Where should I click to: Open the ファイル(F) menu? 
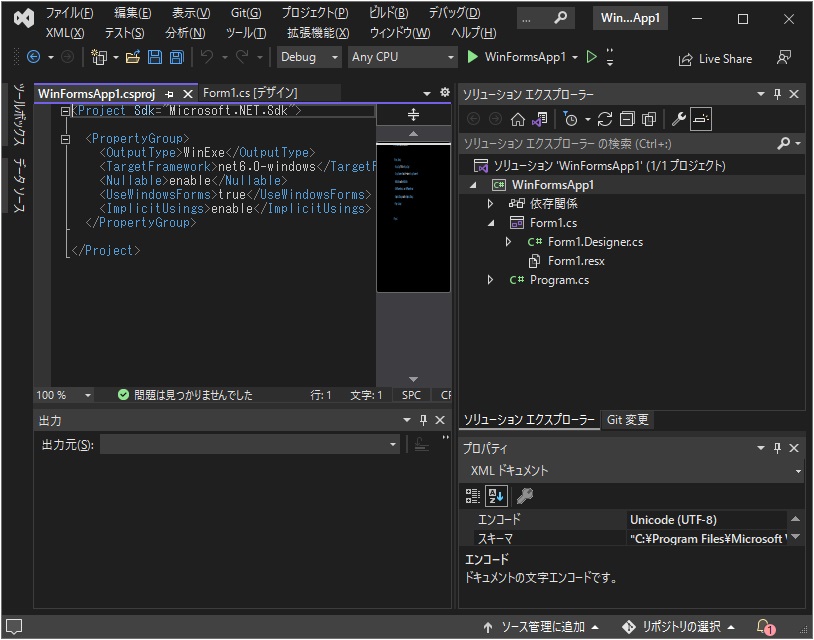[69, 13]
